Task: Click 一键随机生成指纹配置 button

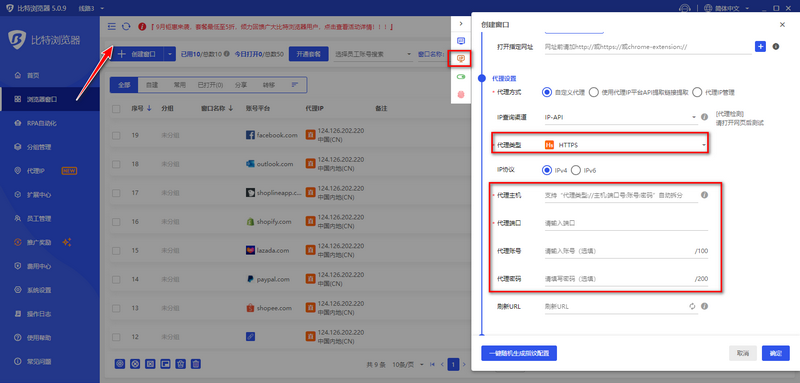Action: coord(519,353)
